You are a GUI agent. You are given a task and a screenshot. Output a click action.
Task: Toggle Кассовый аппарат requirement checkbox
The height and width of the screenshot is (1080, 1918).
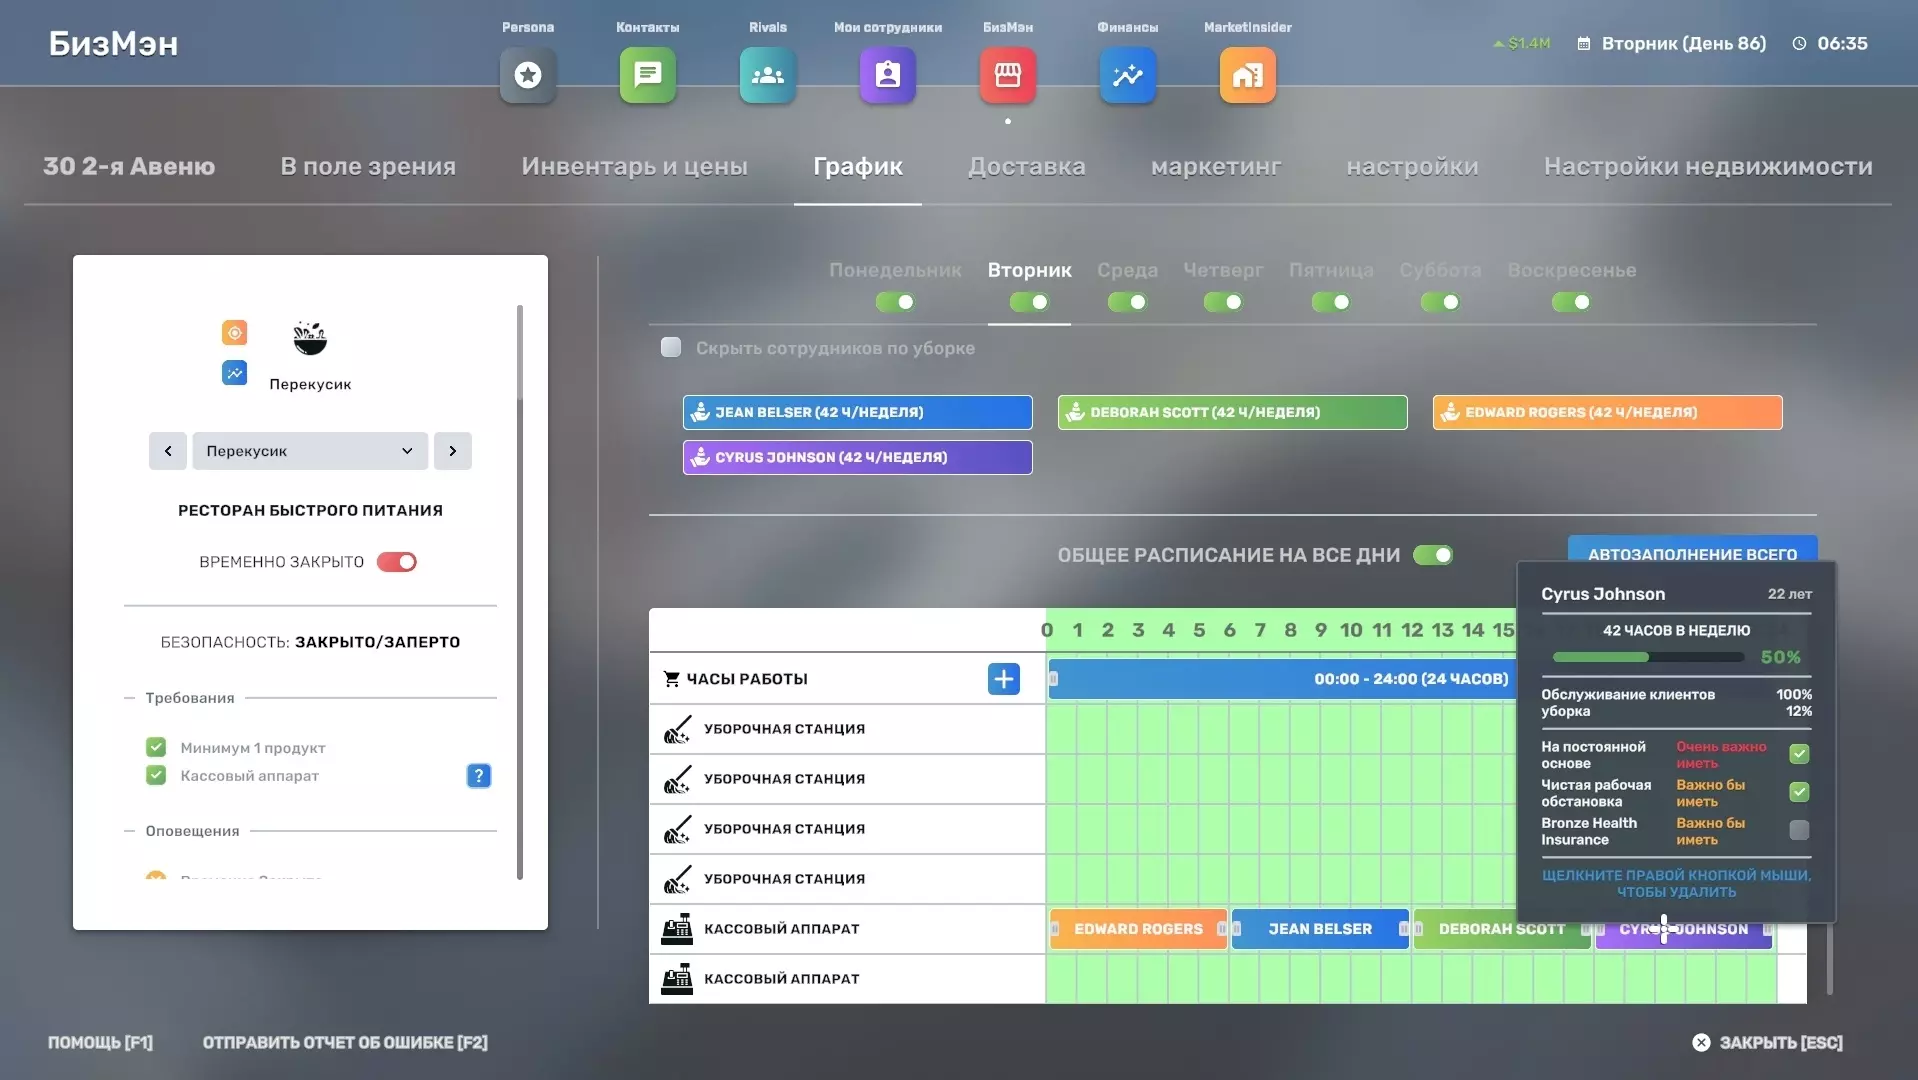click(x=156, y=775)
